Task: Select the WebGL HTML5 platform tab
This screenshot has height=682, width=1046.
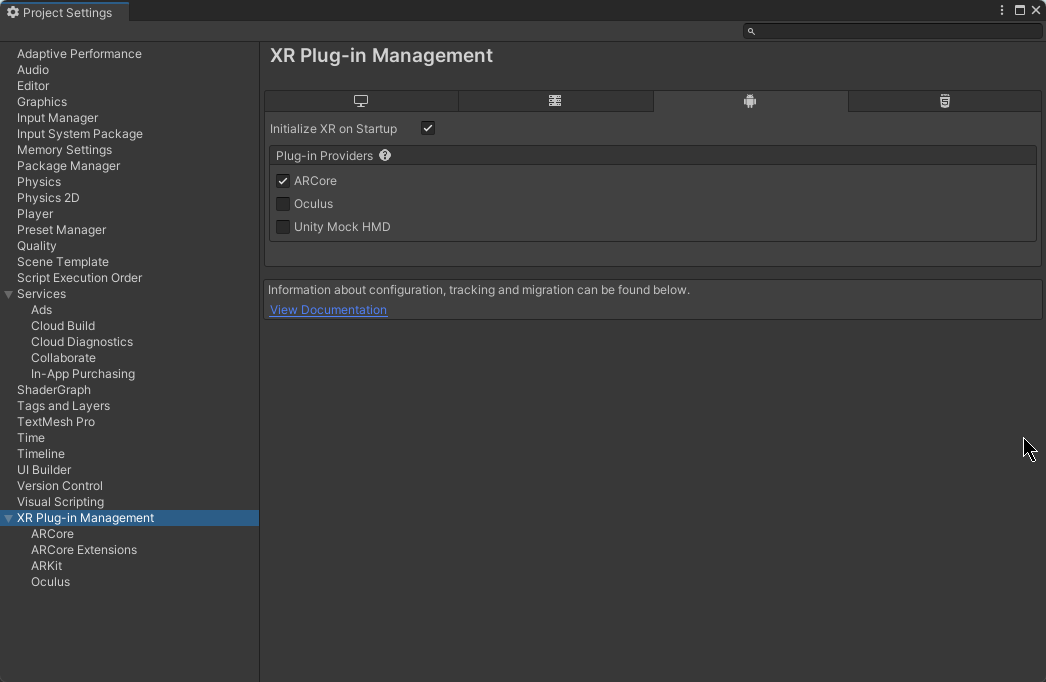Action: pyautogui.click(x=944, y=101)
